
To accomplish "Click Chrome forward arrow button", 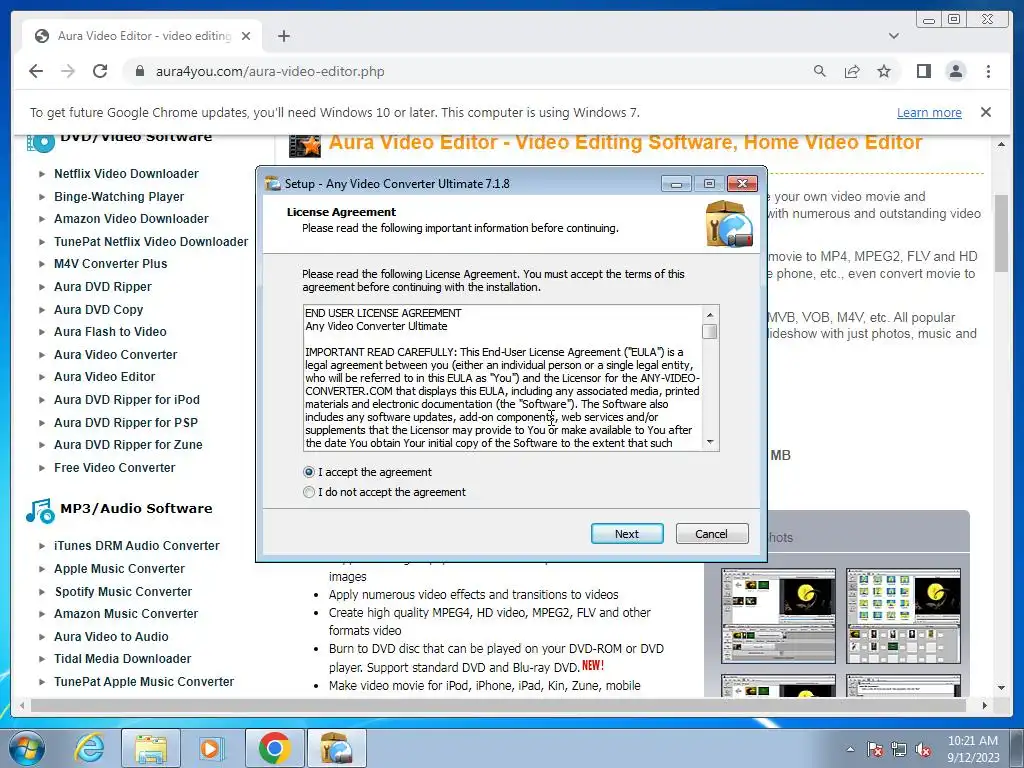I will click(x=68, y=71).
